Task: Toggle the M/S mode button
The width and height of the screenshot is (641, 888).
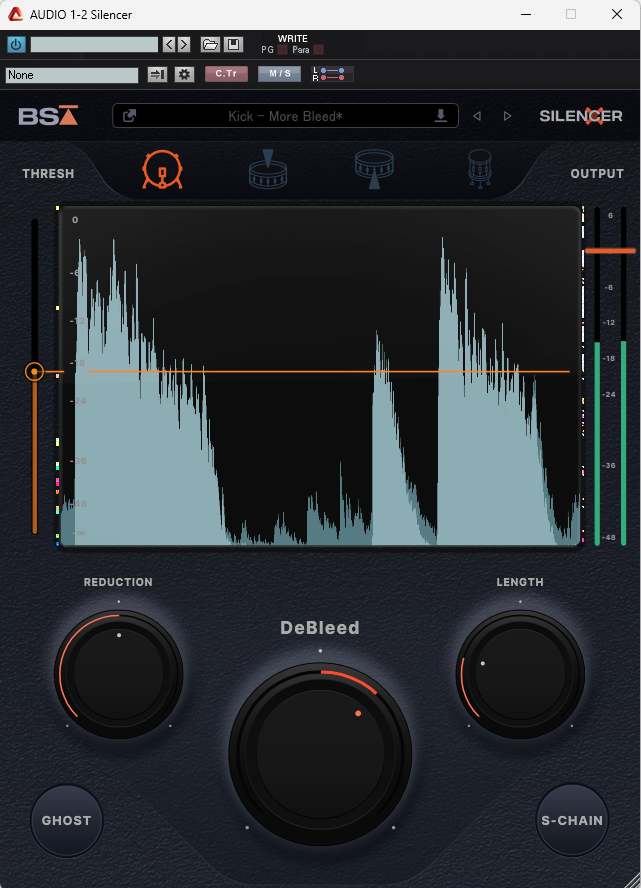Action: click(x=279, y=74)
